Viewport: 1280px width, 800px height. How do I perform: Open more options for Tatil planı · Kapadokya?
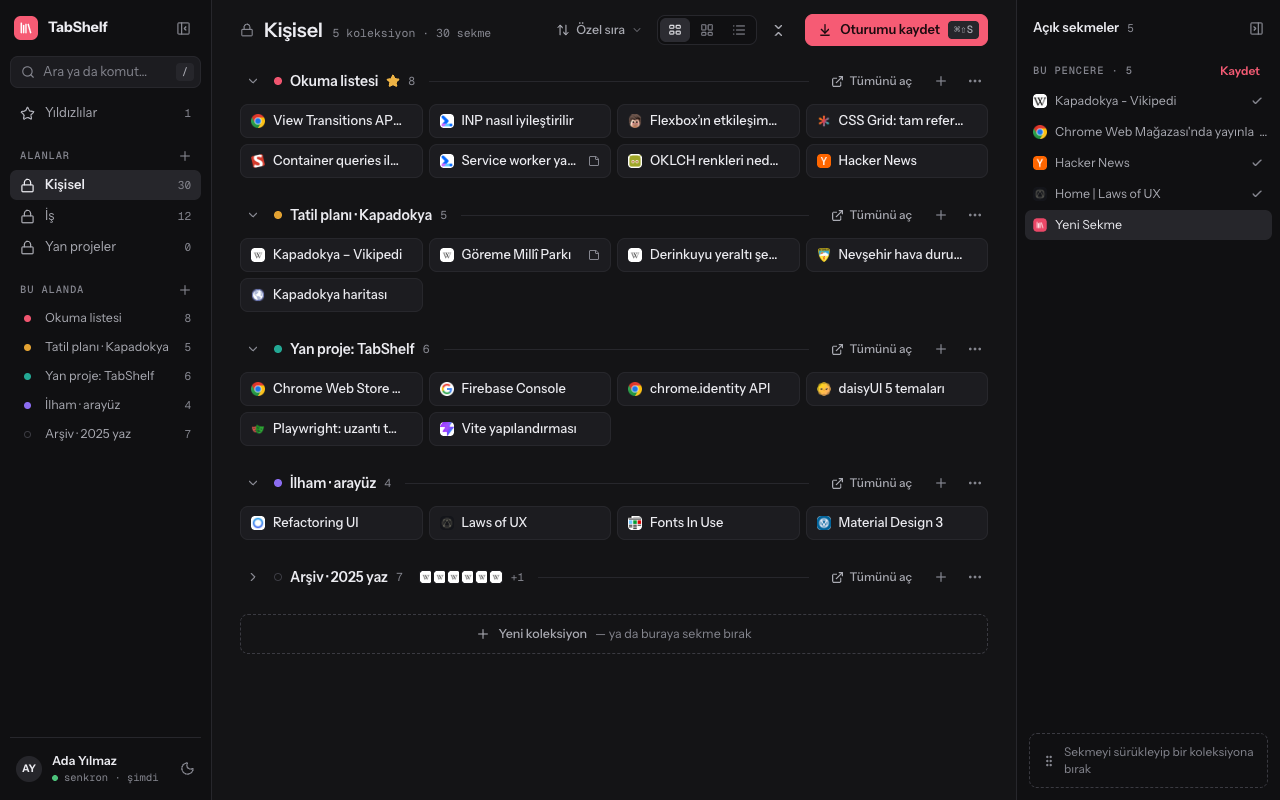point(975,215)
